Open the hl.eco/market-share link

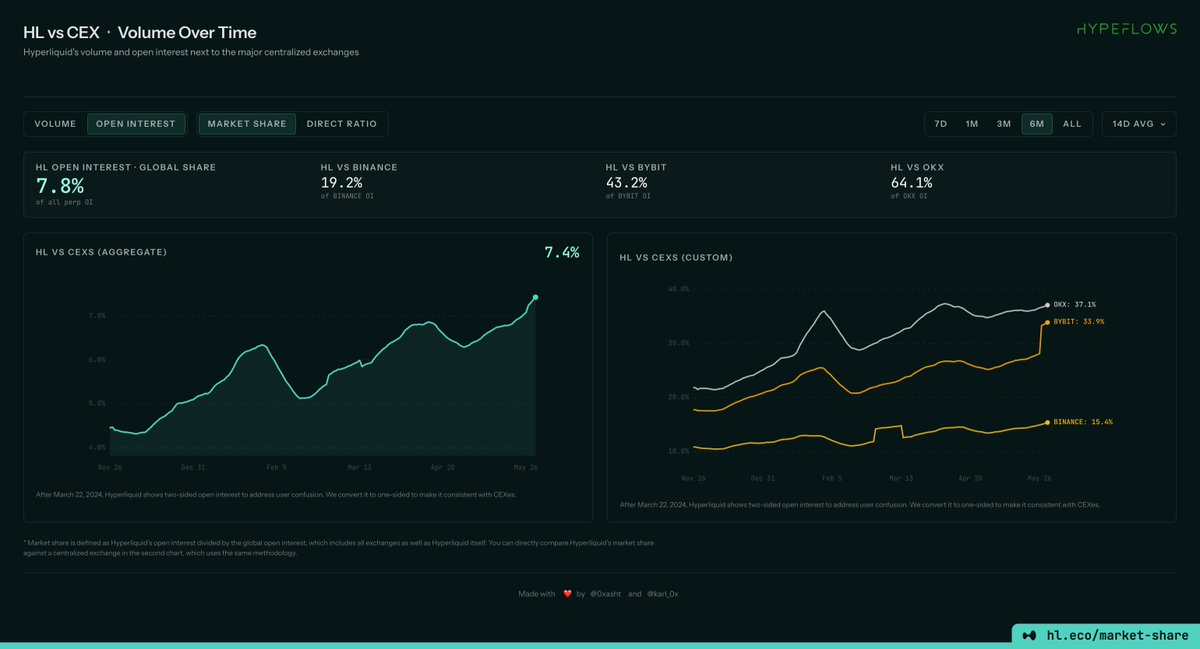[x=1118, y=634]
